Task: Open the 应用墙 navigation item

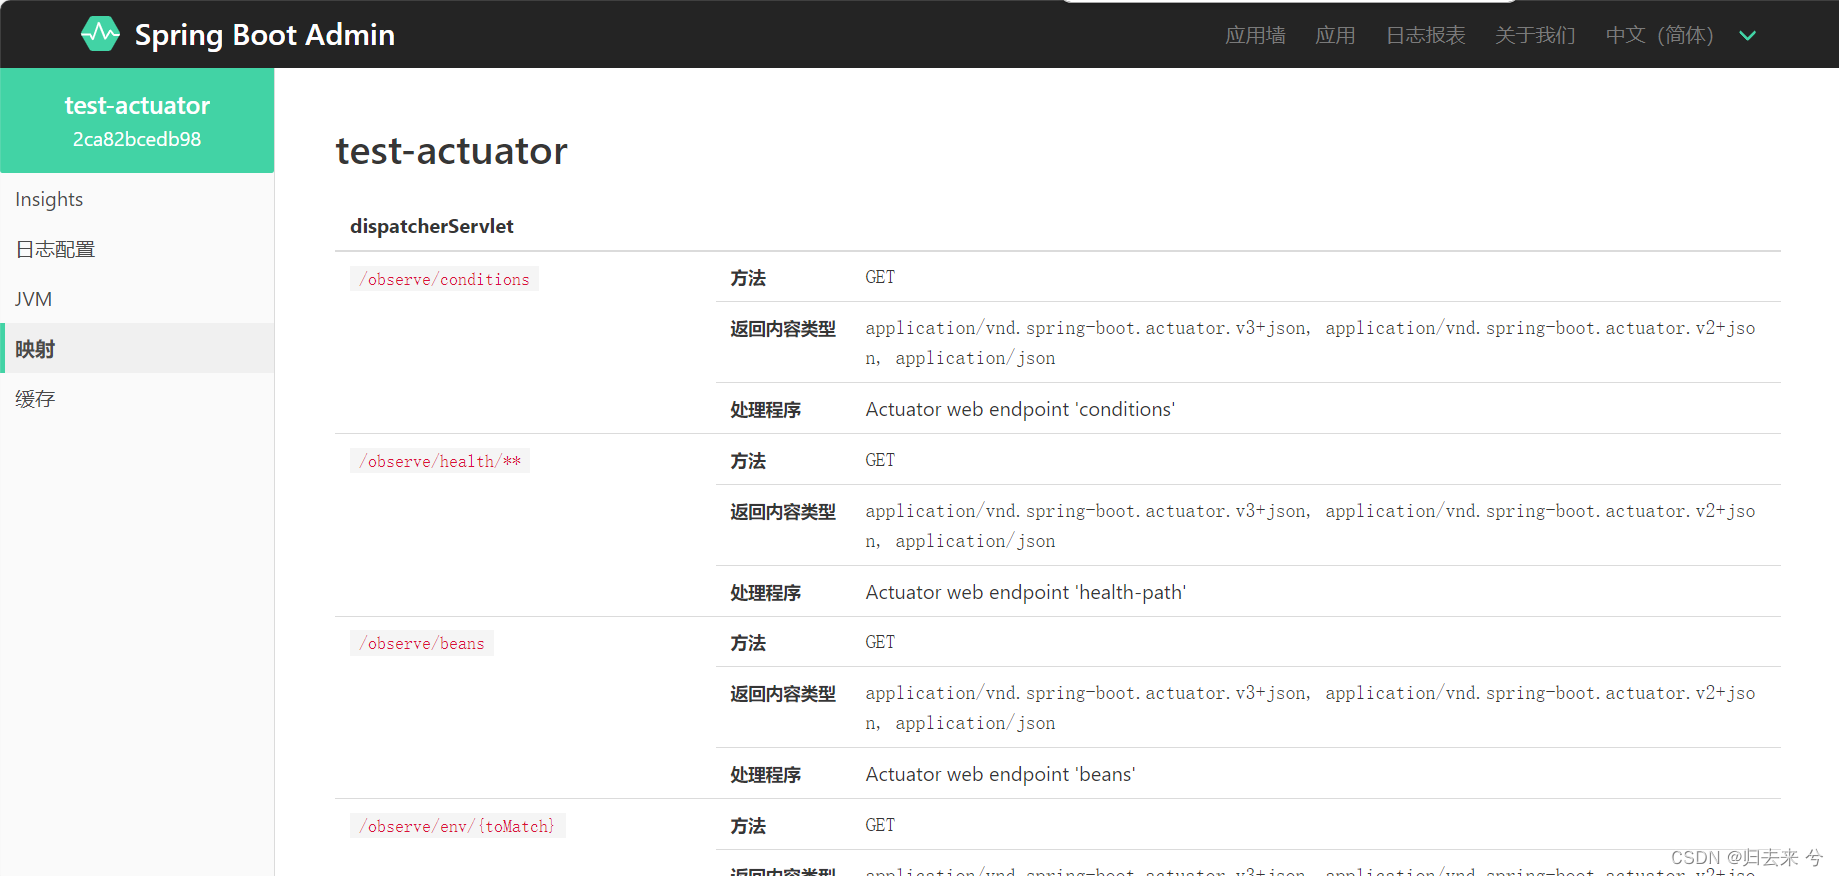Action: (1255, 35)
